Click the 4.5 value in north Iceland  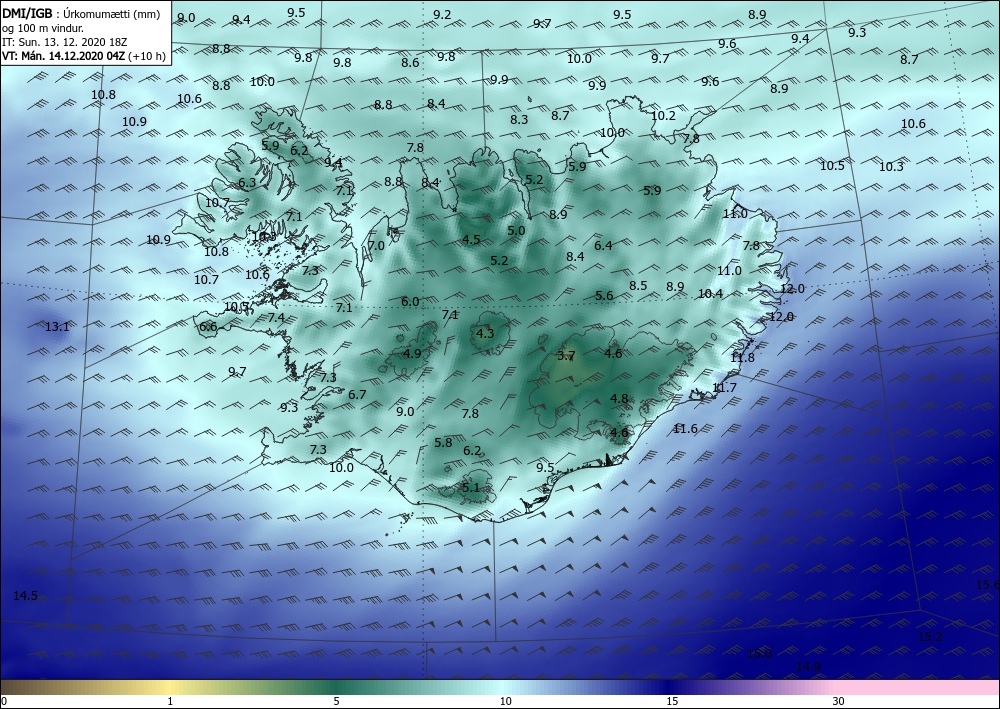tap(471, 240)
